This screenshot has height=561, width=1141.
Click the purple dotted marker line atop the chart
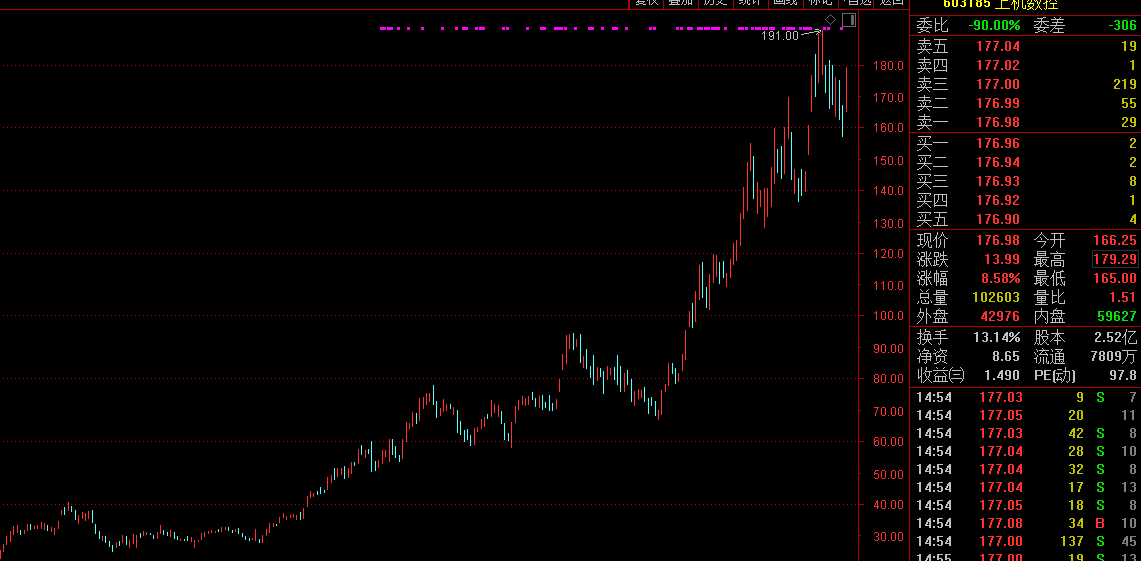pyautogui.click(x=600, y=29)
